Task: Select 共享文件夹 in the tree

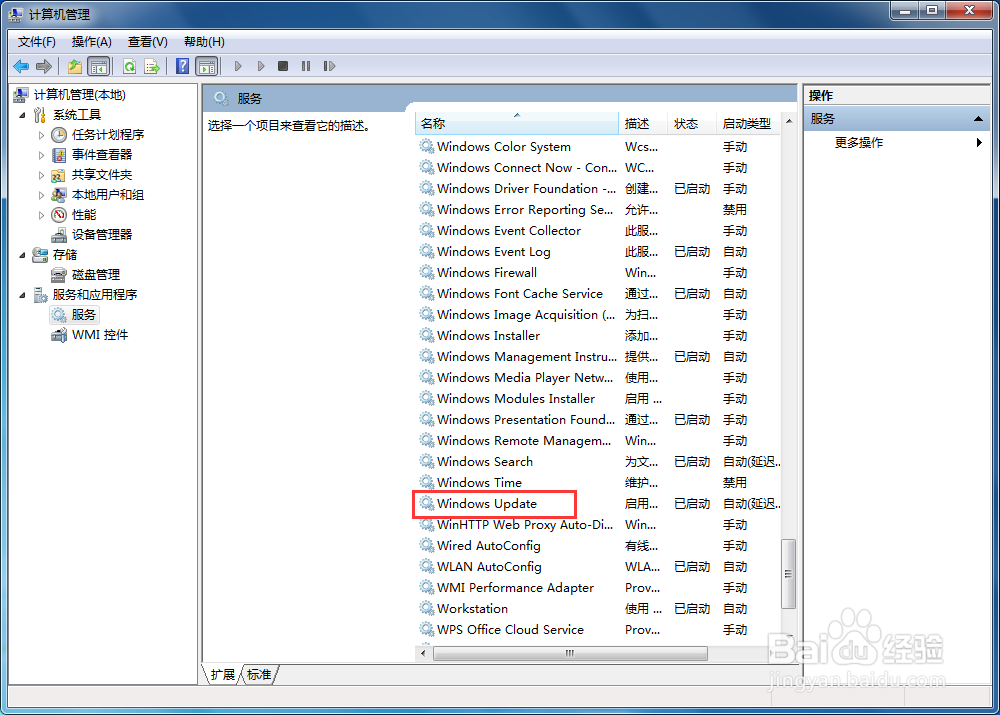Action: point(102,175)
